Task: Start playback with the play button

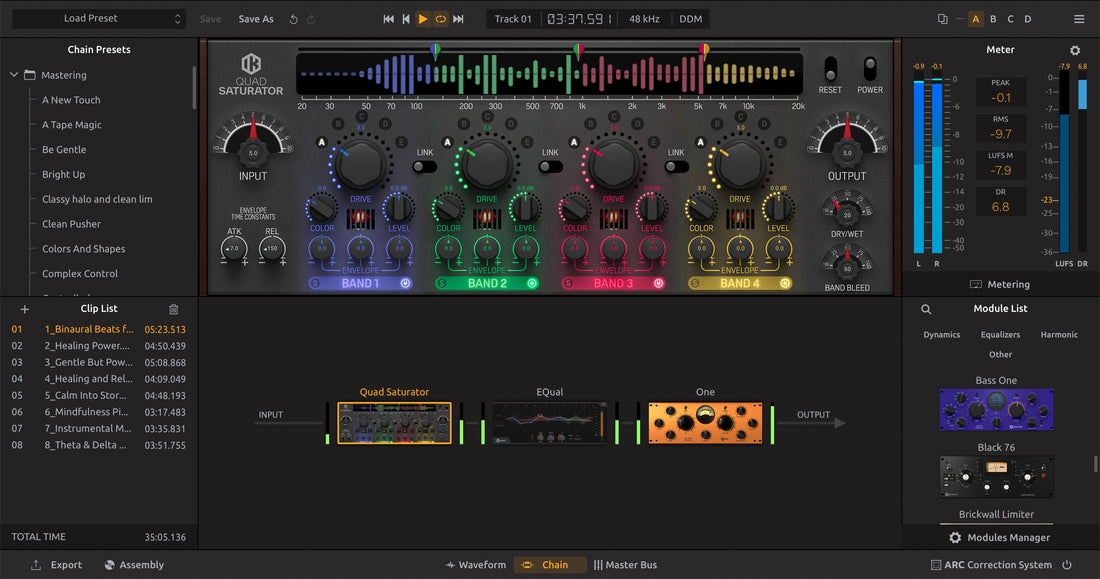Action: (x=422, y=19)
